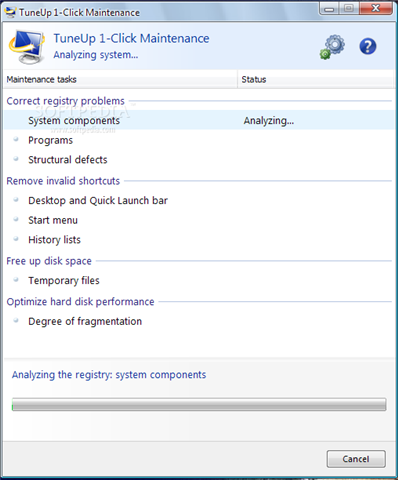This screenshot has height=480, width=398.
Task: Select the Maintenance tasks column header
Action: pos(120,79)
